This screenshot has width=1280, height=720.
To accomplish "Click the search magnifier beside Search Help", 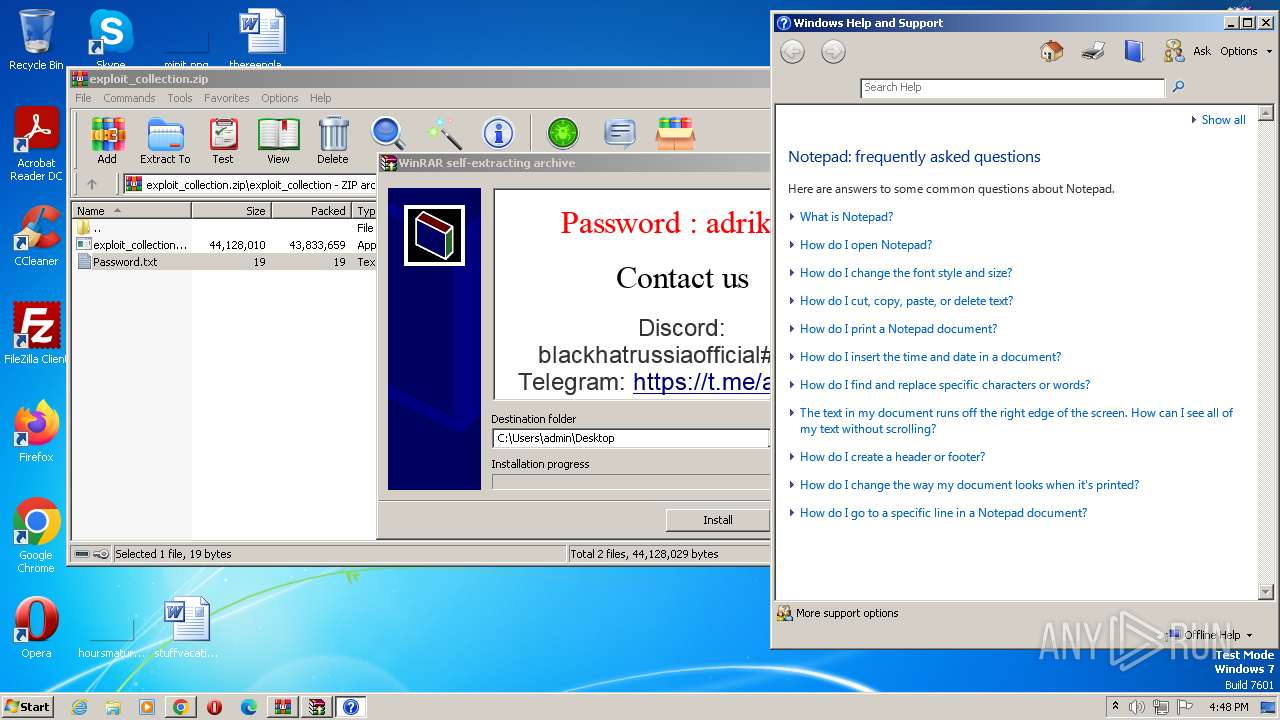I will [x=1178, y=87].
